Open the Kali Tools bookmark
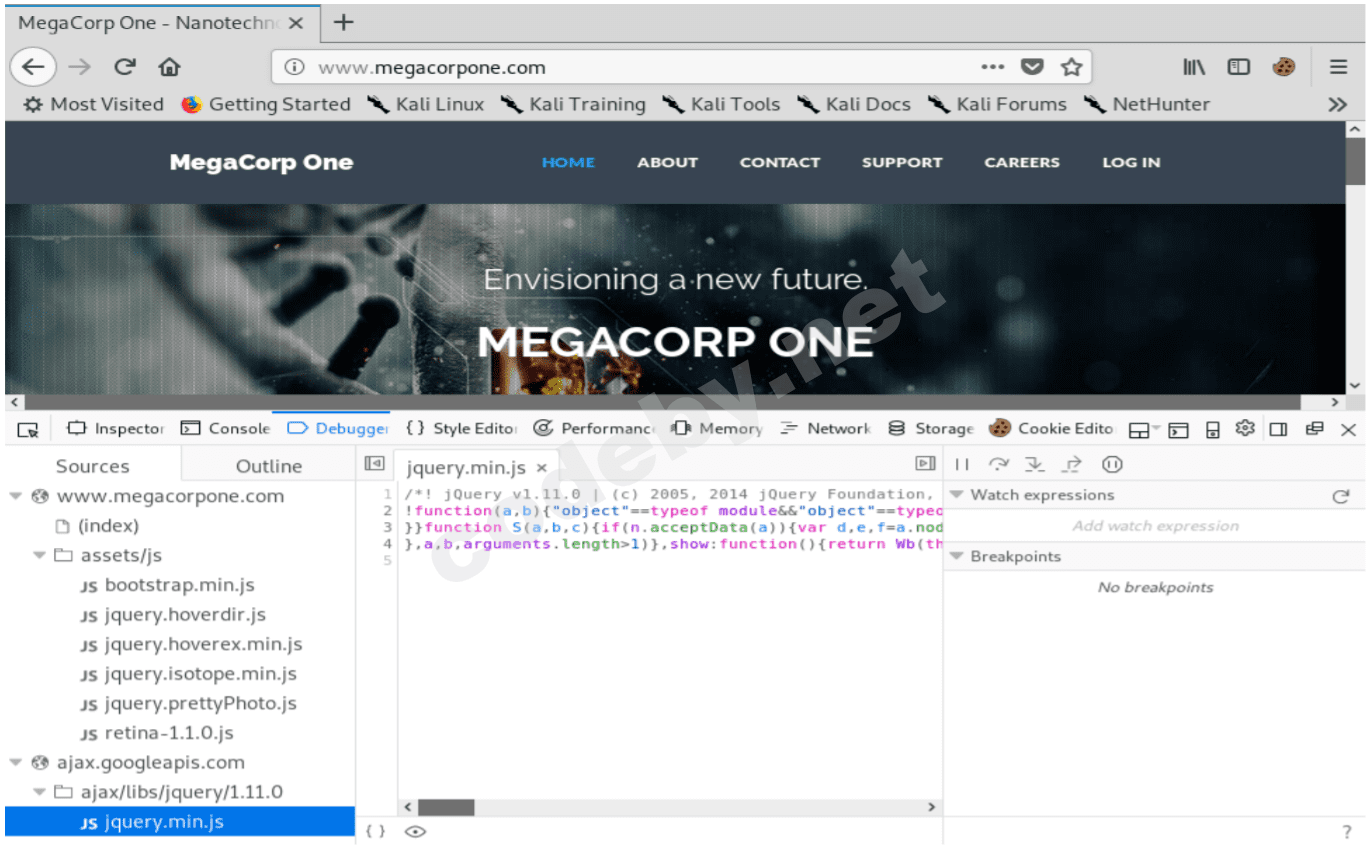This screenshot has height=850, width=1371. [720, 104]
